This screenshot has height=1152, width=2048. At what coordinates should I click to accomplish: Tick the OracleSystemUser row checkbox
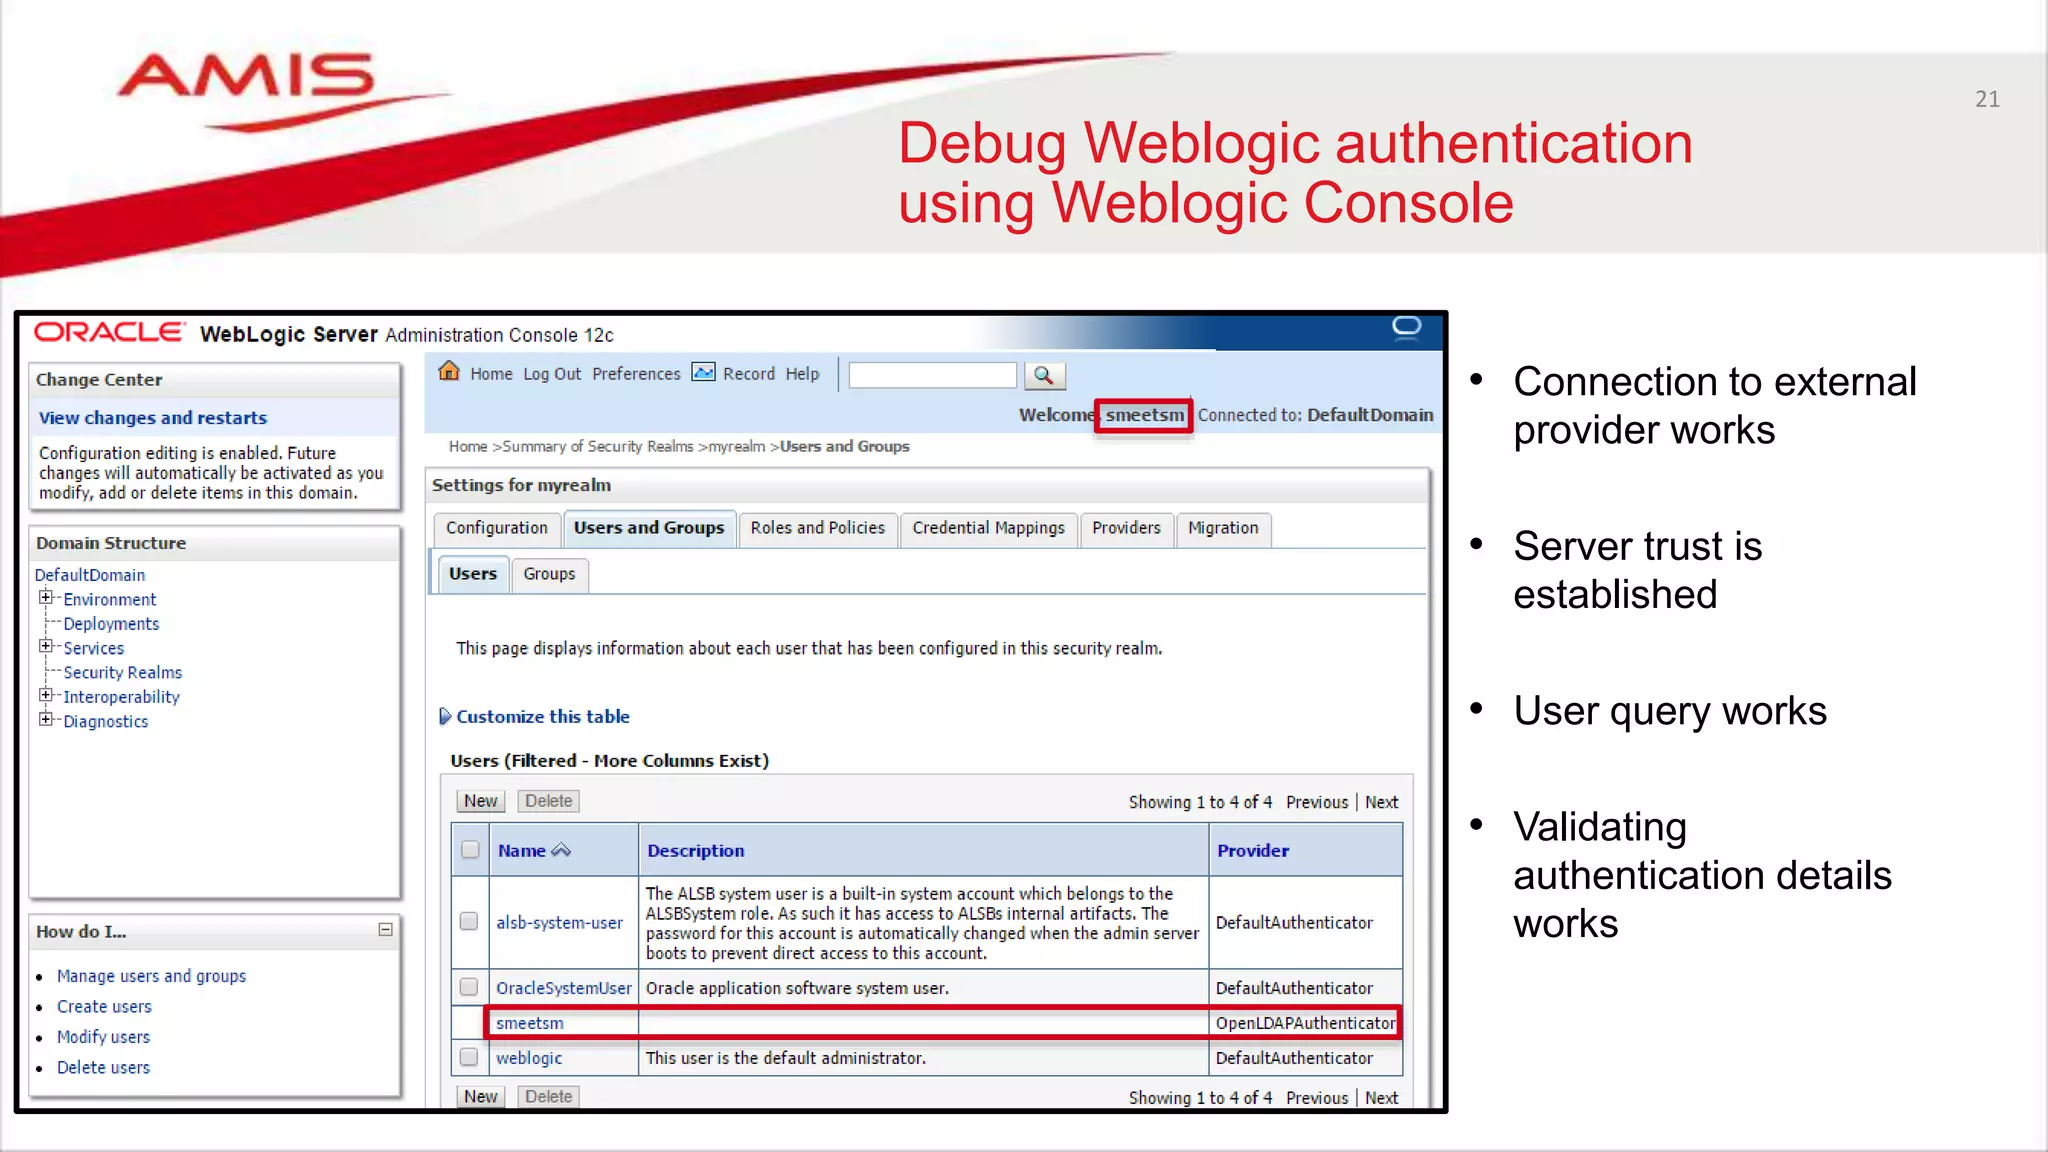pyautogui.click(x=469, y=987)
